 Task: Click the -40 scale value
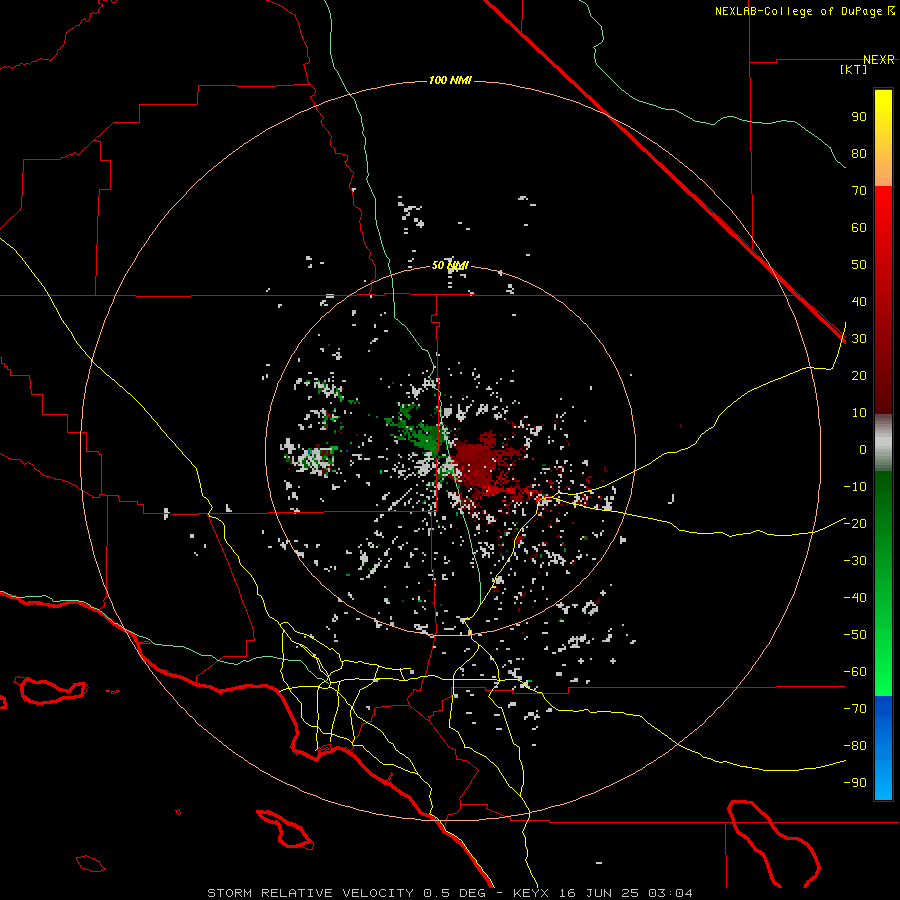click(x=855, y=598)
